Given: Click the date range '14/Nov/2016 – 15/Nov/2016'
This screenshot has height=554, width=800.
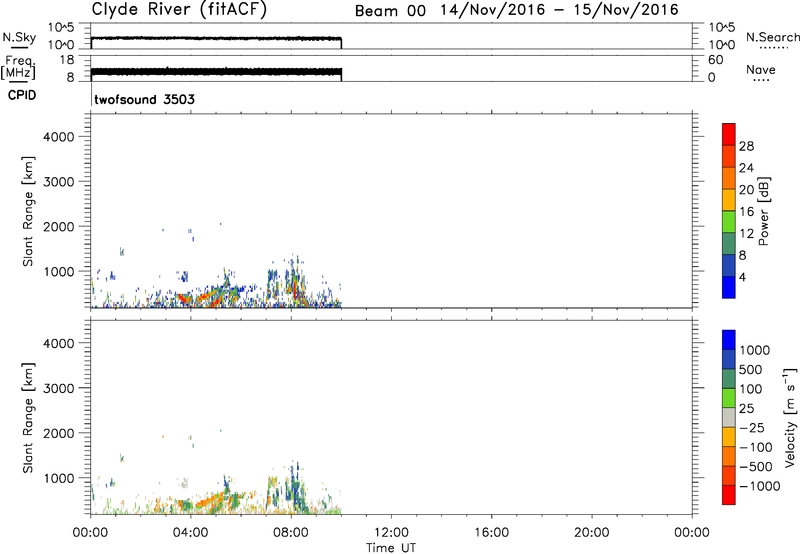Looking at the screenshot, I should 560,10.
